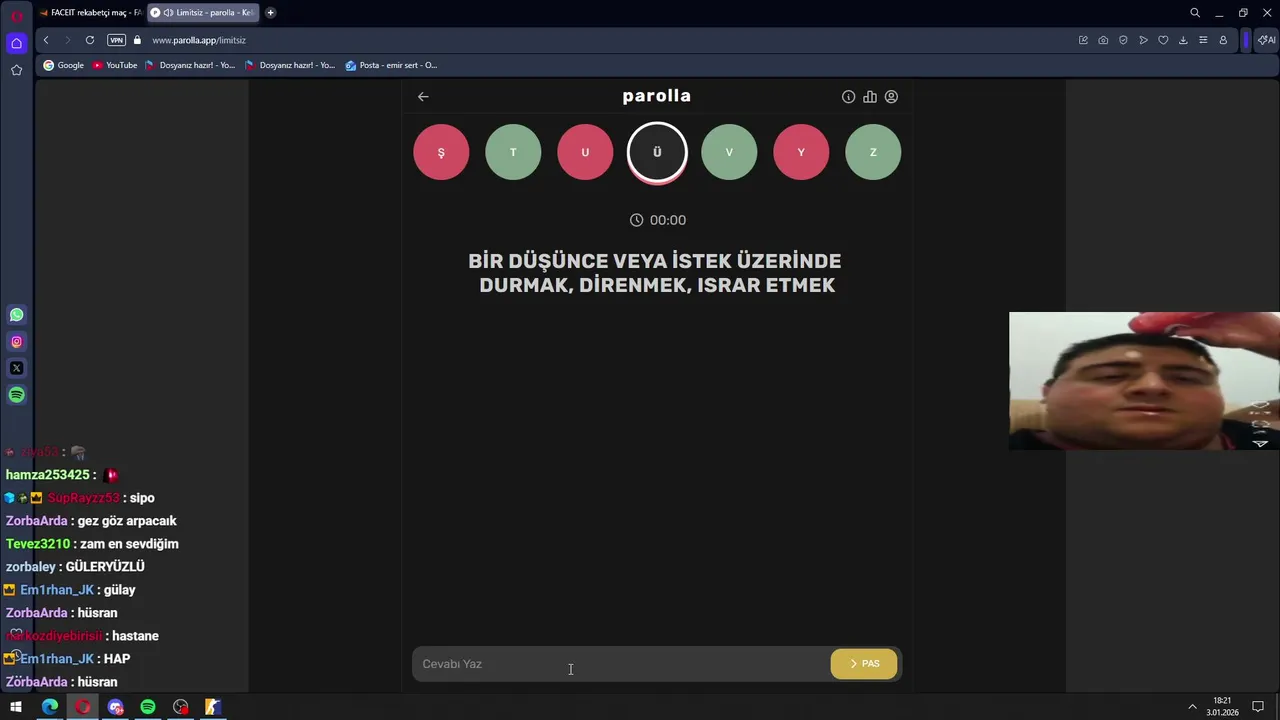This screenshot has height=720, width=1280.
Task: Select the Ş letter circle
Action: (x=441, y=152)
